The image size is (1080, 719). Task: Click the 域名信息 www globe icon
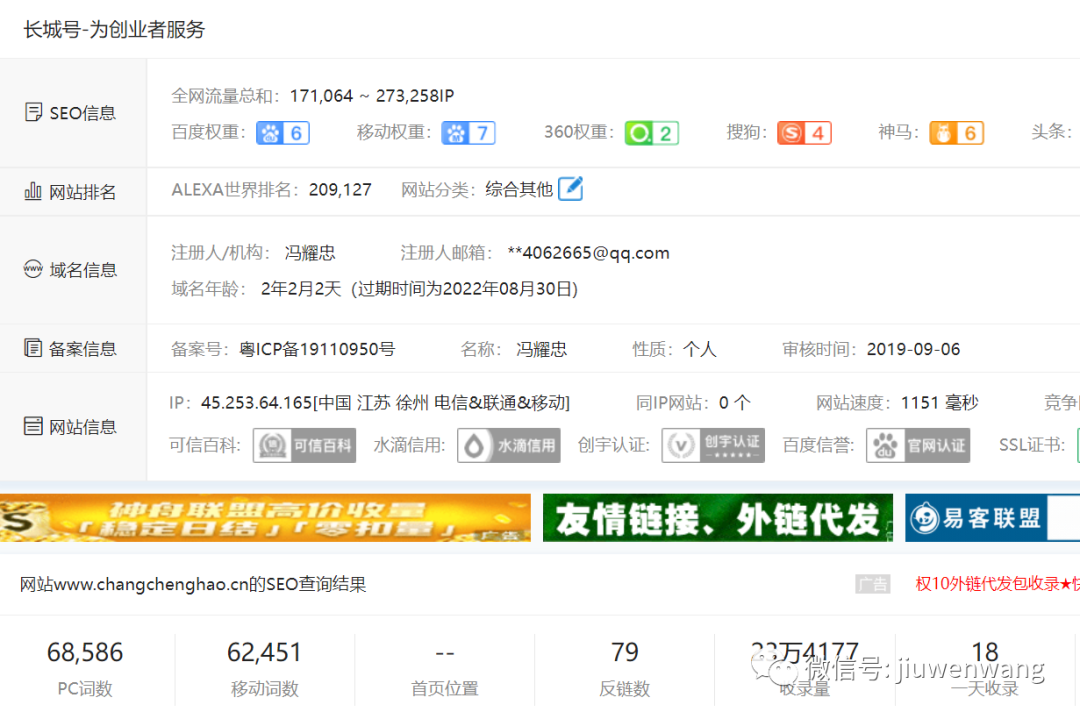33,269
